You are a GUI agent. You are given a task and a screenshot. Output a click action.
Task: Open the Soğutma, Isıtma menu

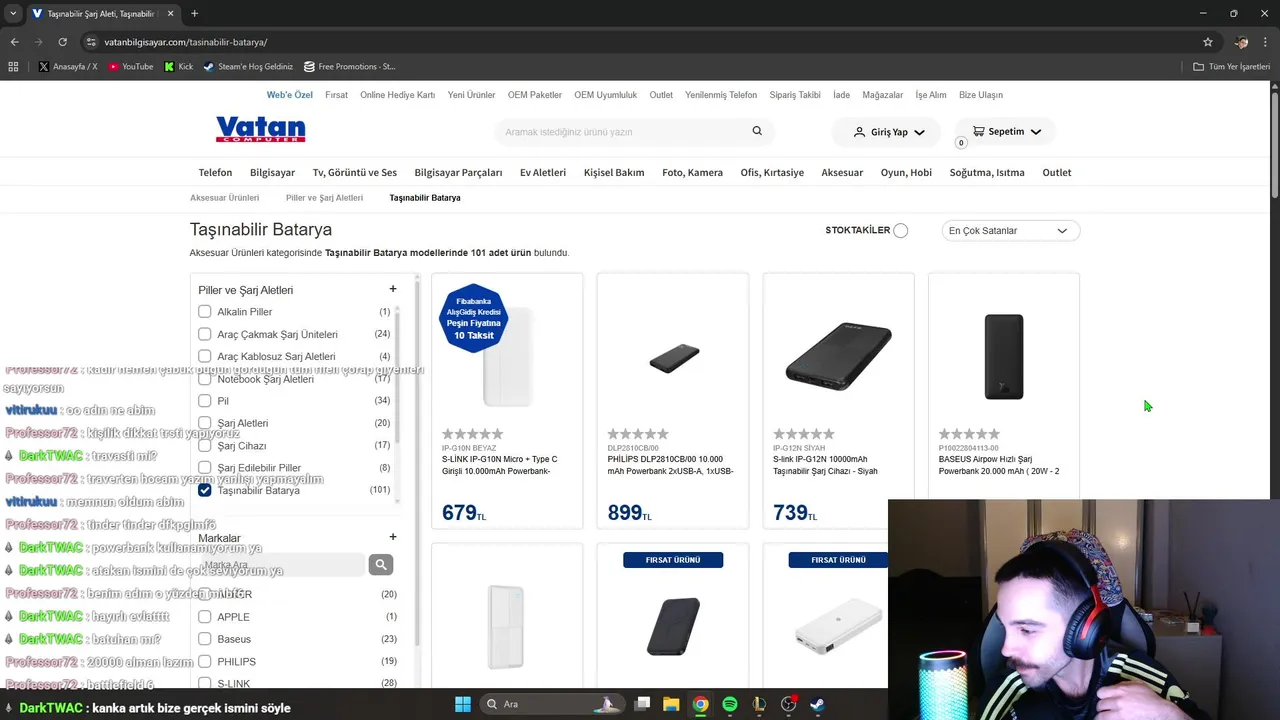point(987,172)
